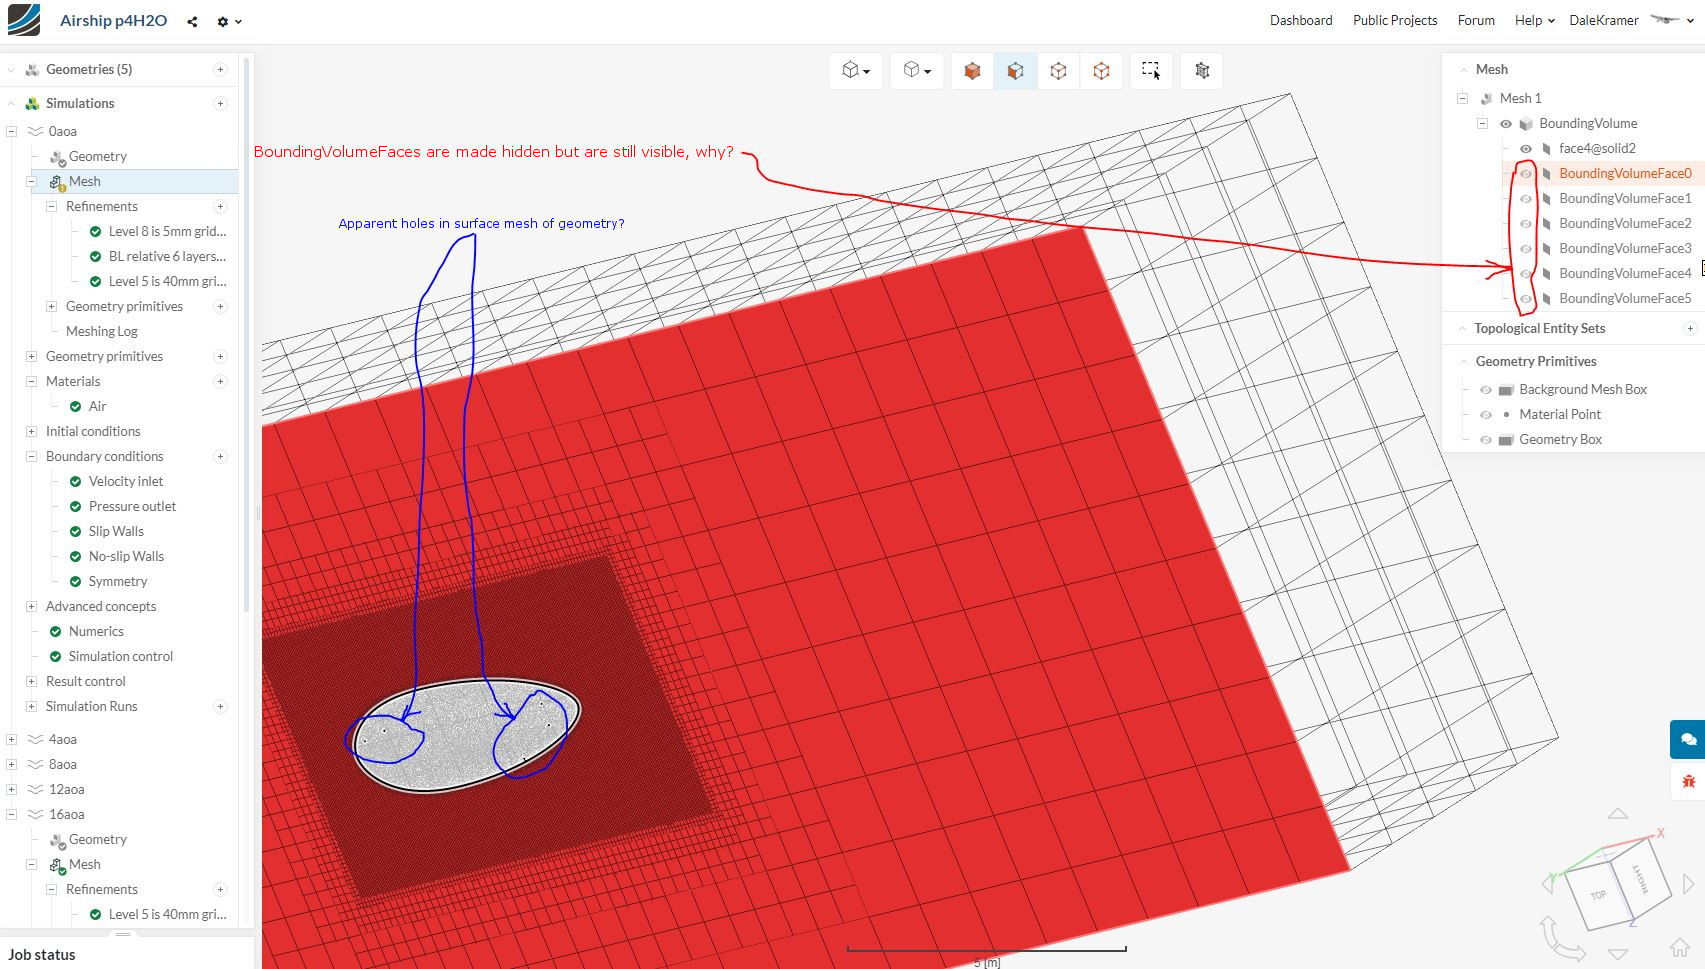The width and height of the screenshot is (1705, 969).
Task: Show the Background Mesh Box primitive
Action: [x=1486, y=389]
